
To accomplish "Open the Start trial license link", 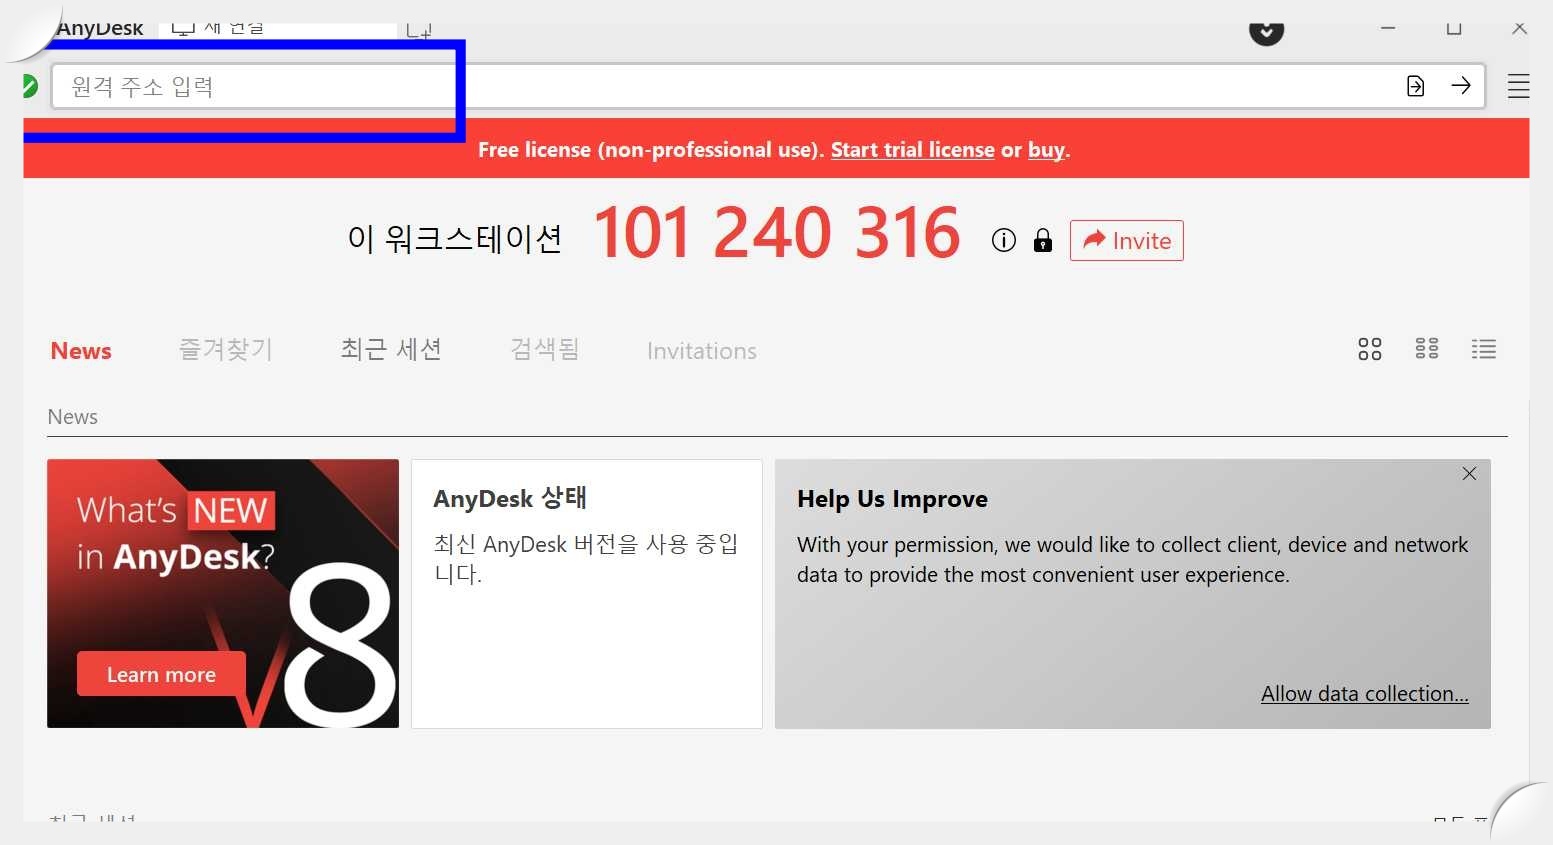I will click(x=911, y=149).
